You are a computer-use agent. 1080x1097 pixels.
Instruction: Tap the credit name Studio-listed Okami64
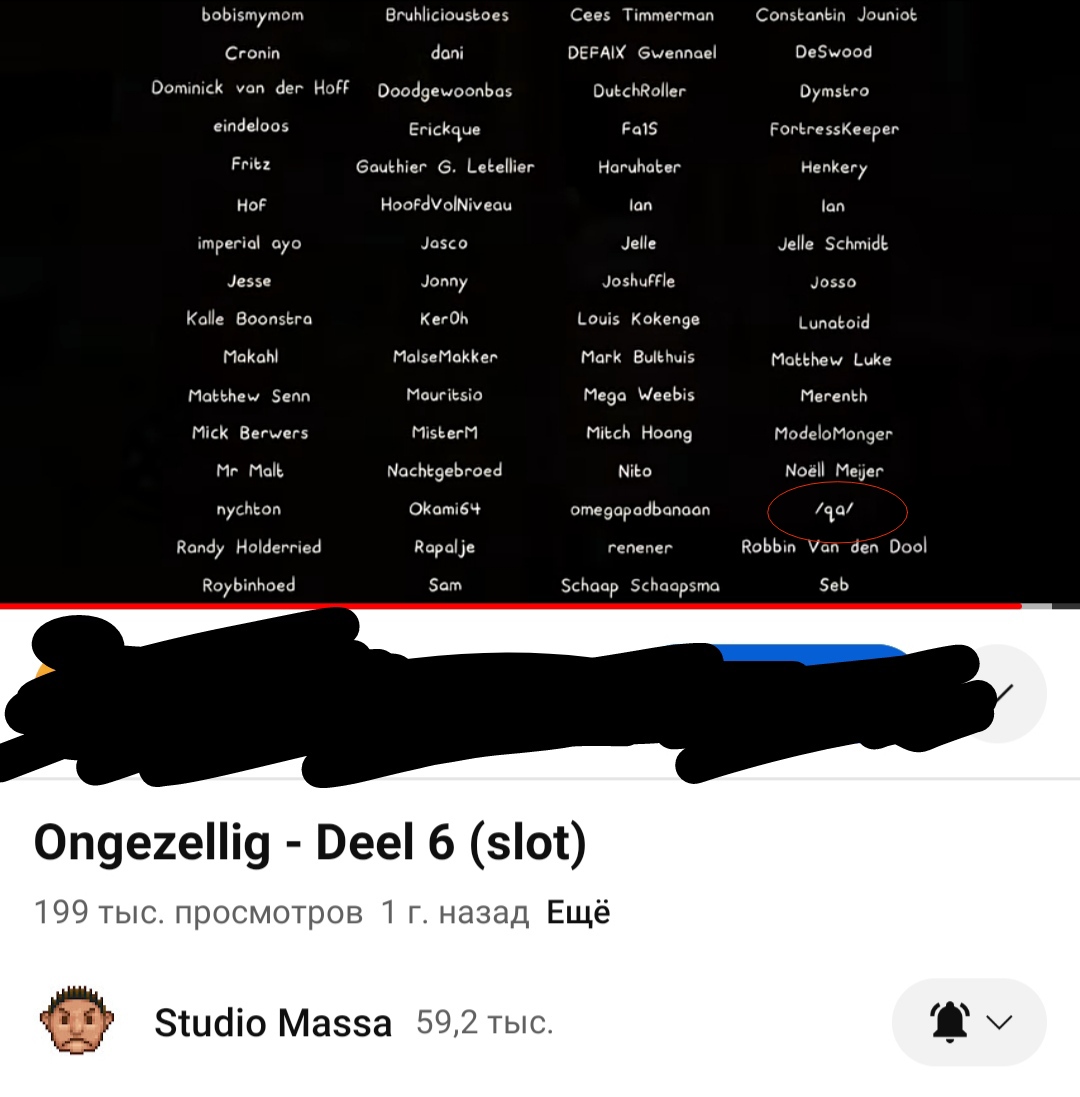coord(445,509)
